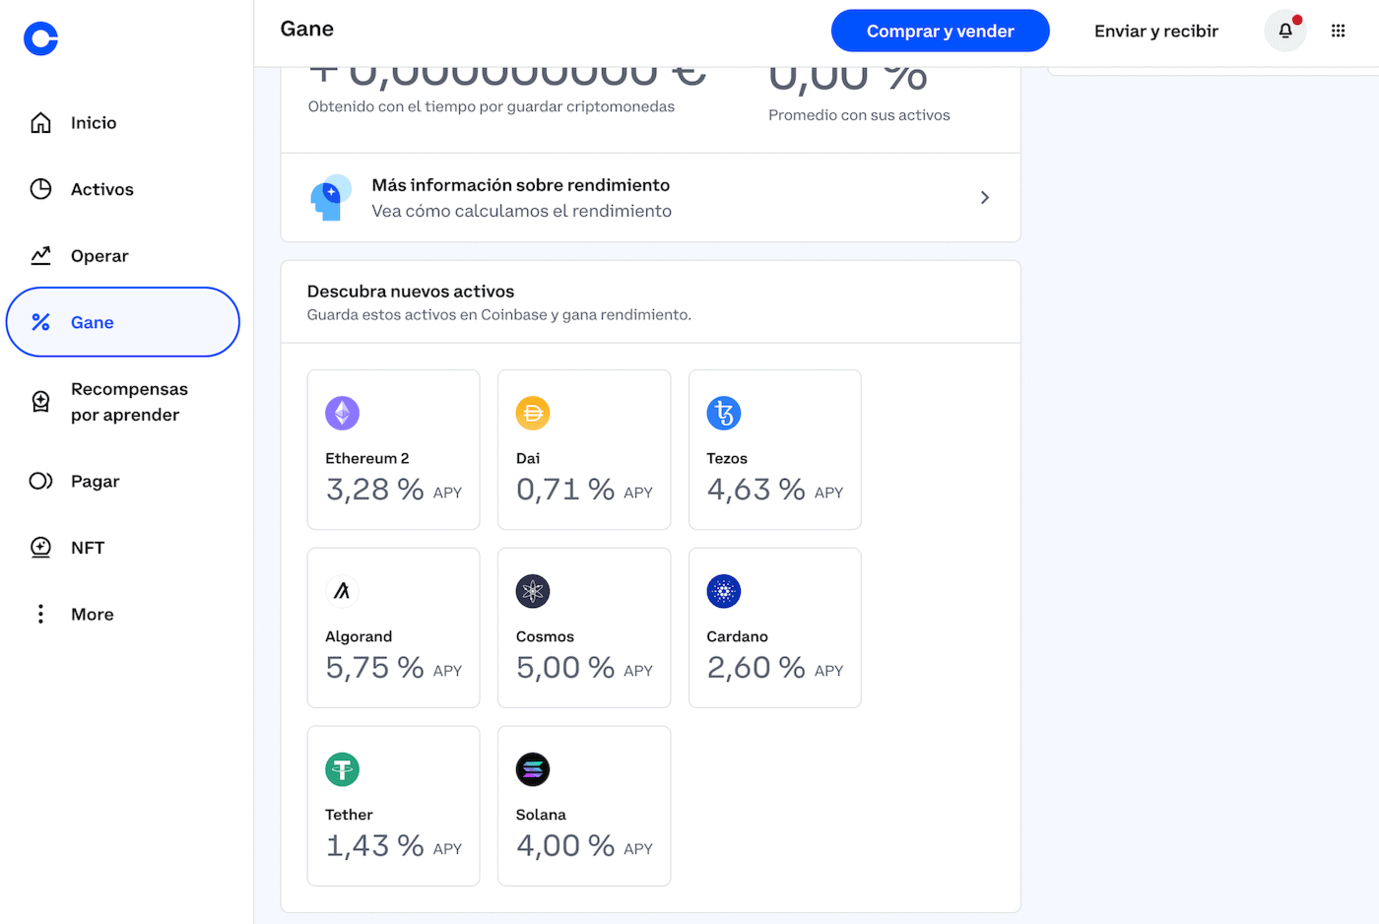Click Solana 4,00 % APY value
This screenshot has height=924, width=1379.
coord(584,845)
